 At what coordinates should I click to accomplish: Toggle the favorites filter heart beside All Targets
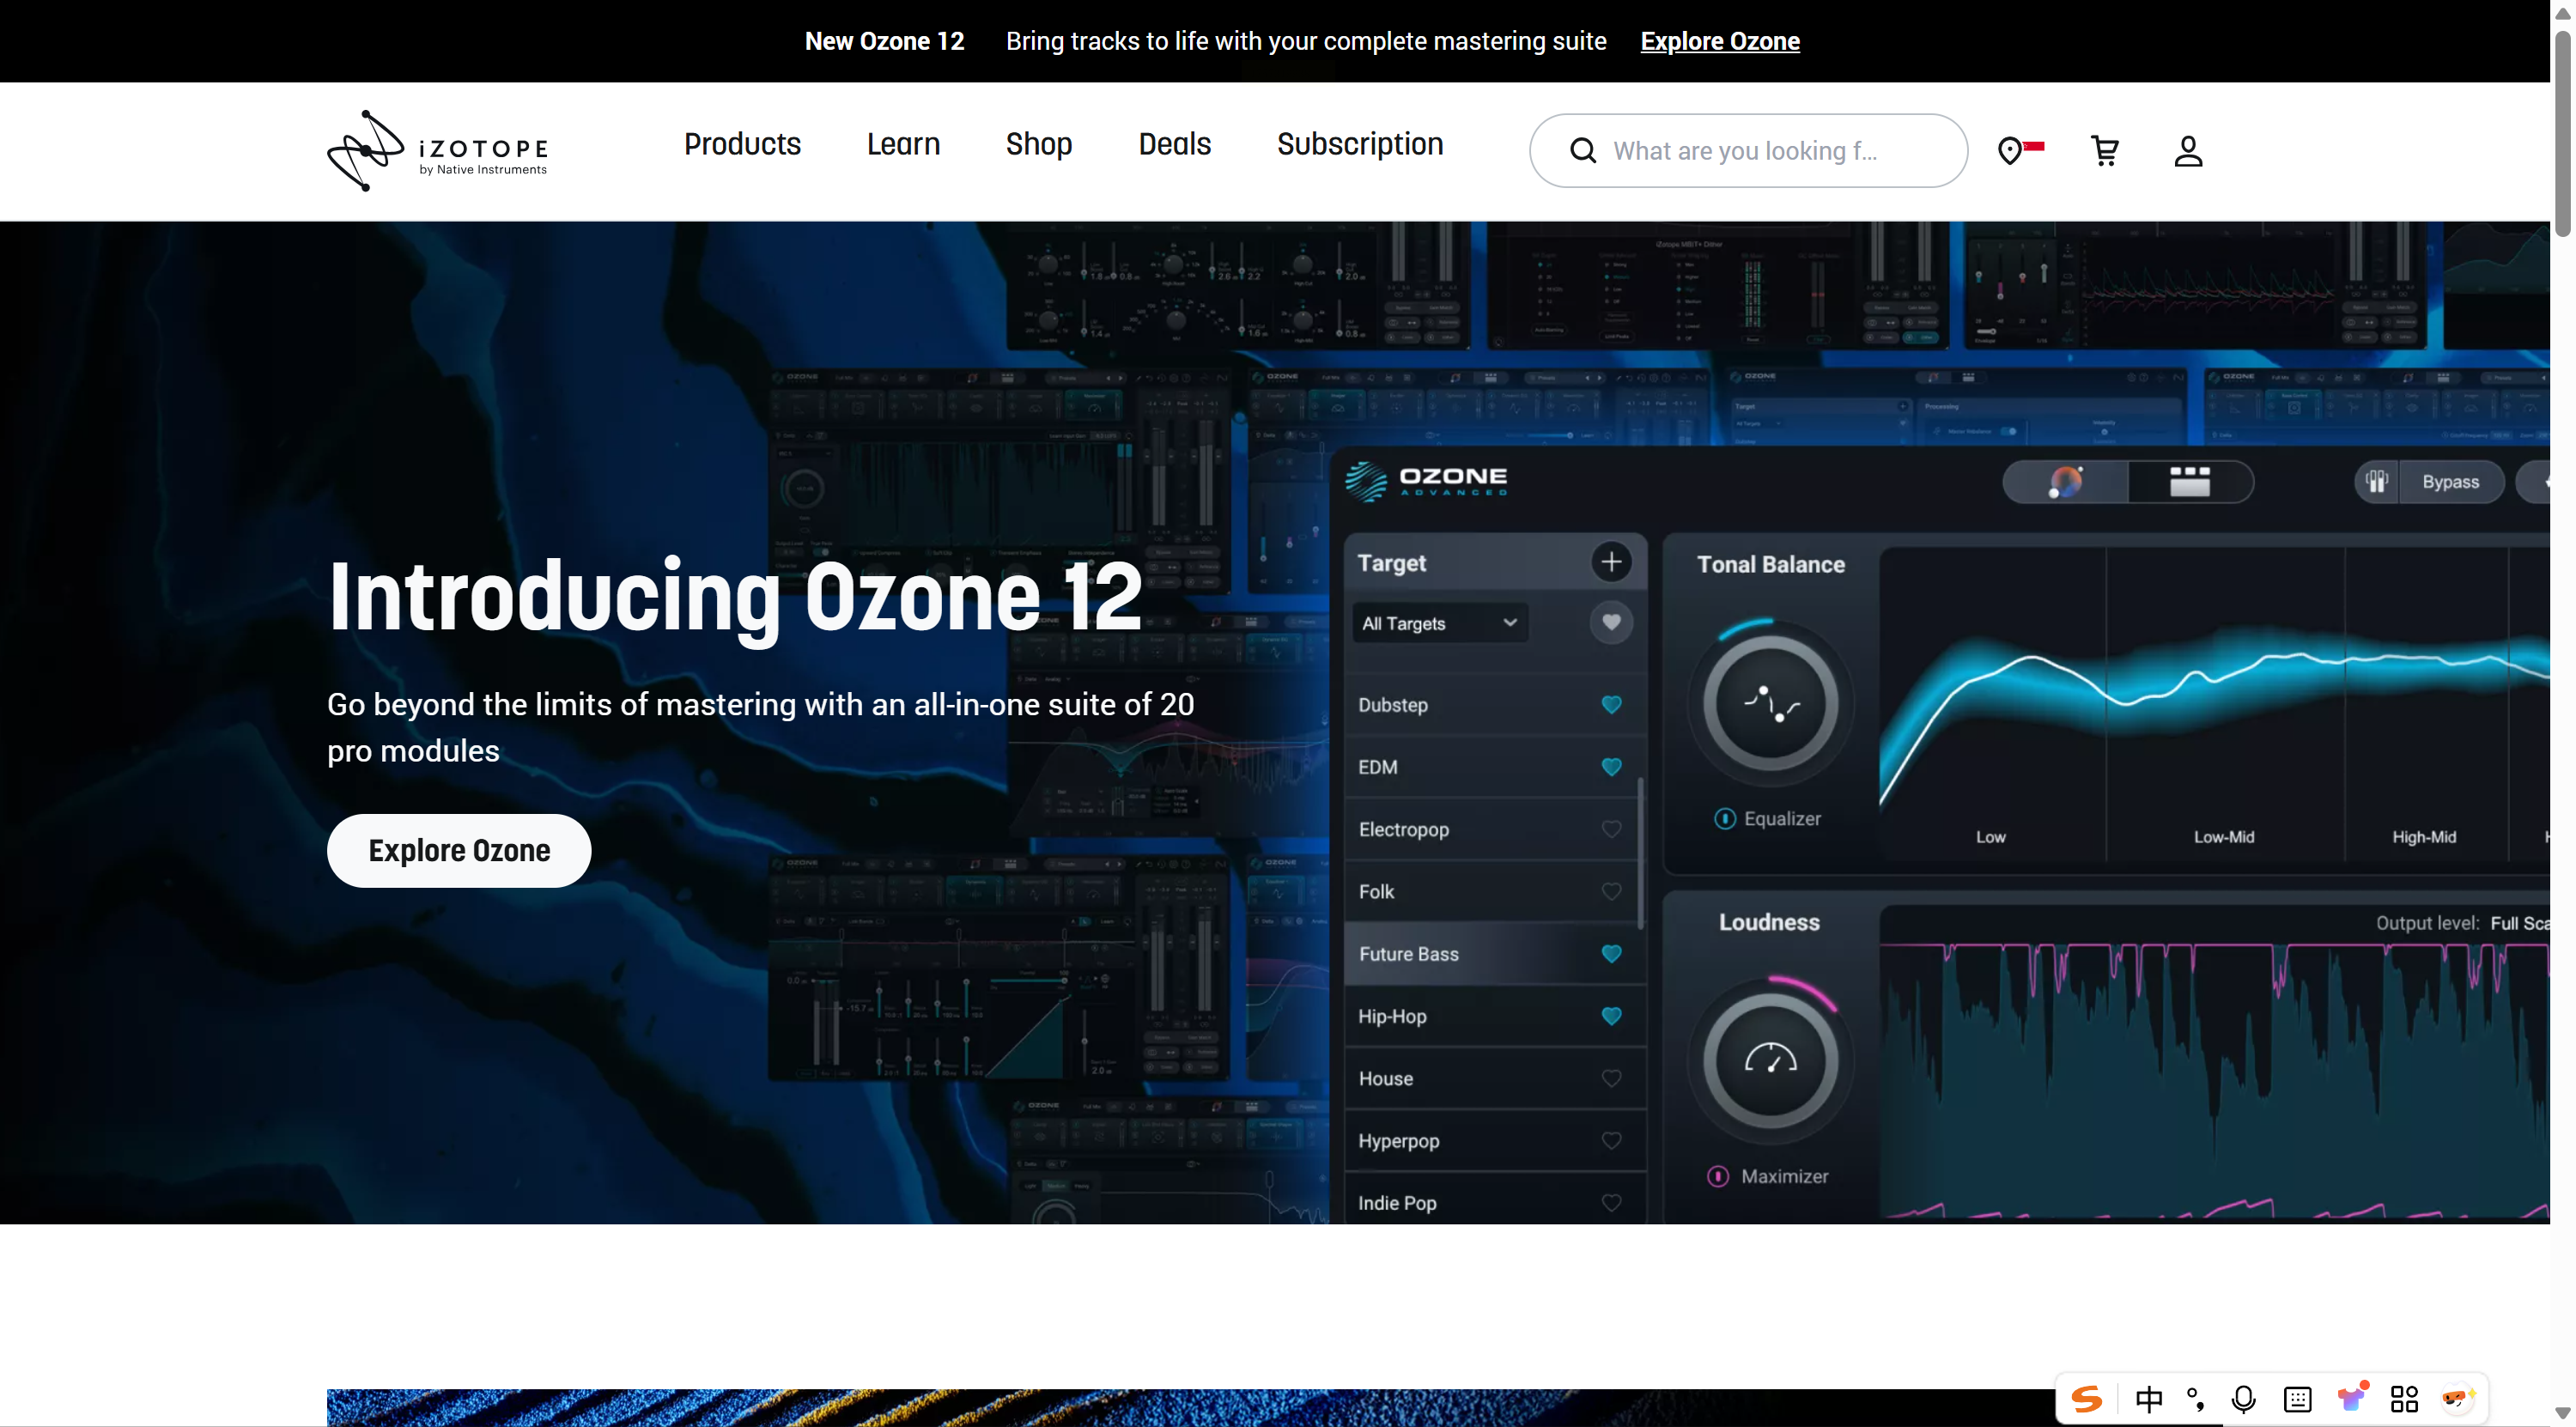[1611, 622]
